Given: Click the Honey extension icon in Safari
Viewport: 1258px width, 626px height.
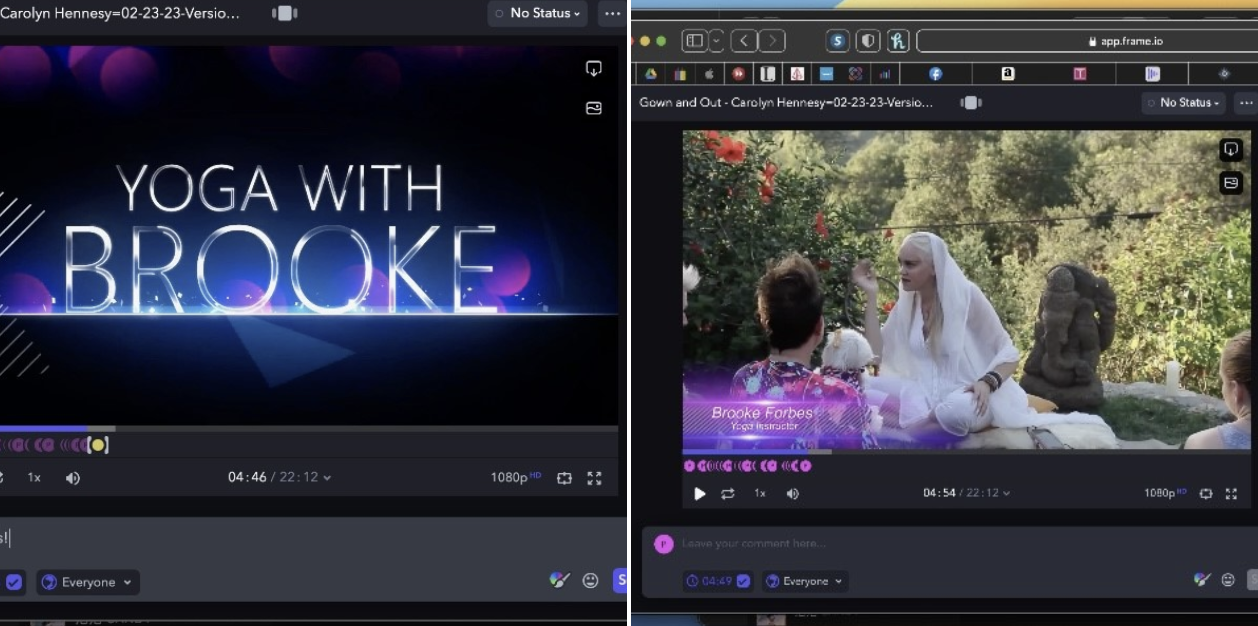Looking at the screenshot, I should click(x=897, y=41).
